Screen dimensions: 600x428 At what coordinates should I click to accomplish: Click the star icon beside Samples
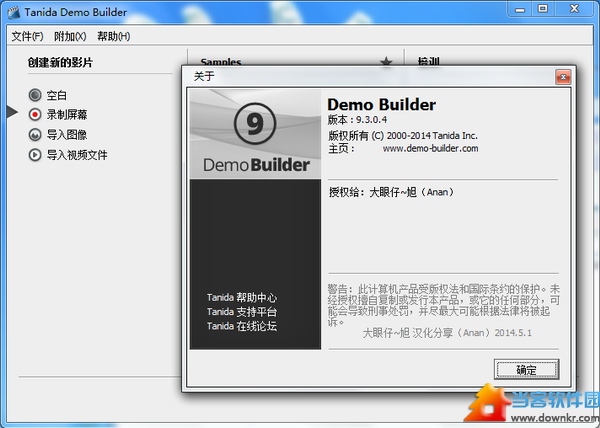386,61
